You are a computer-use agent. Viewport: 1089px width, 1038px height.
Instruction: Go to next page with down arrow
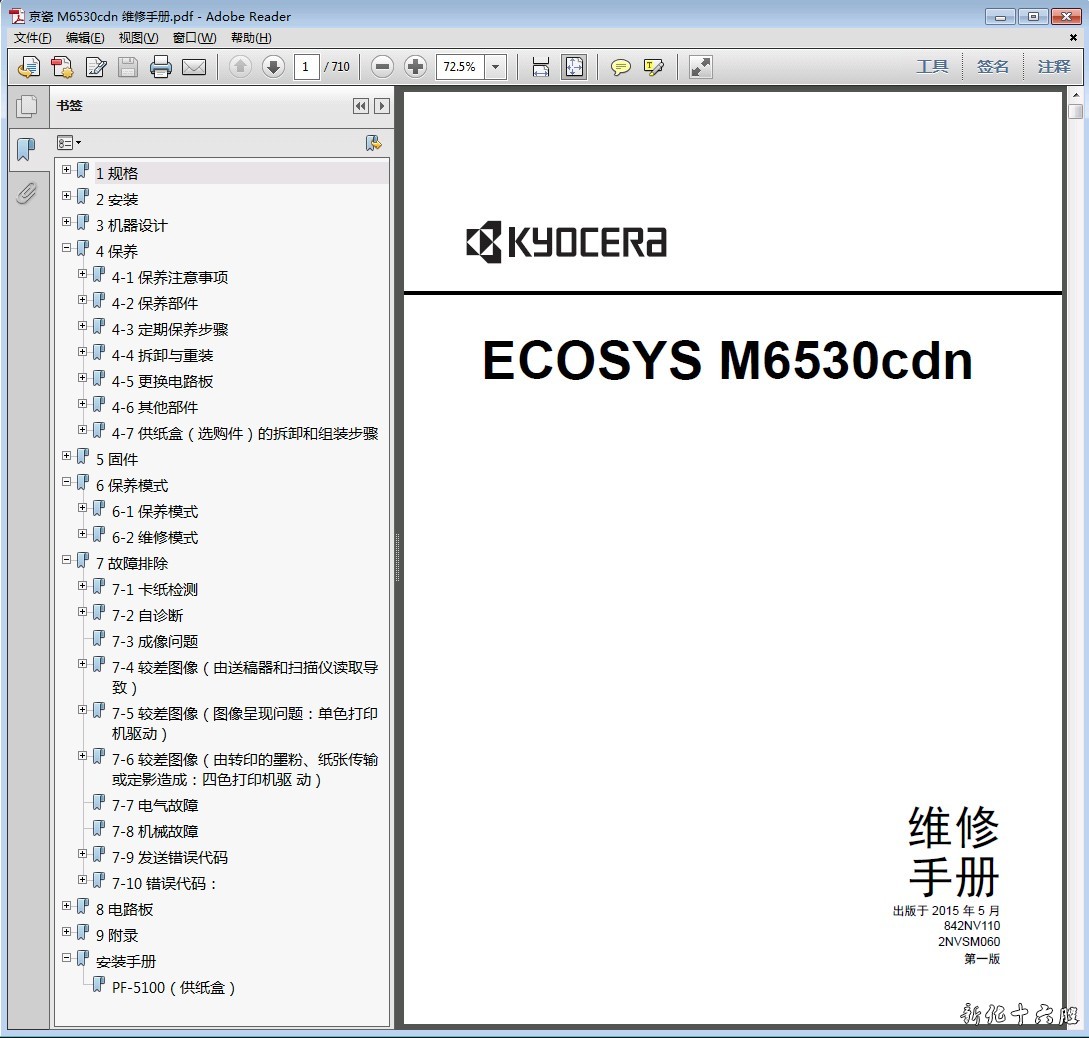(x=273, y=67)
